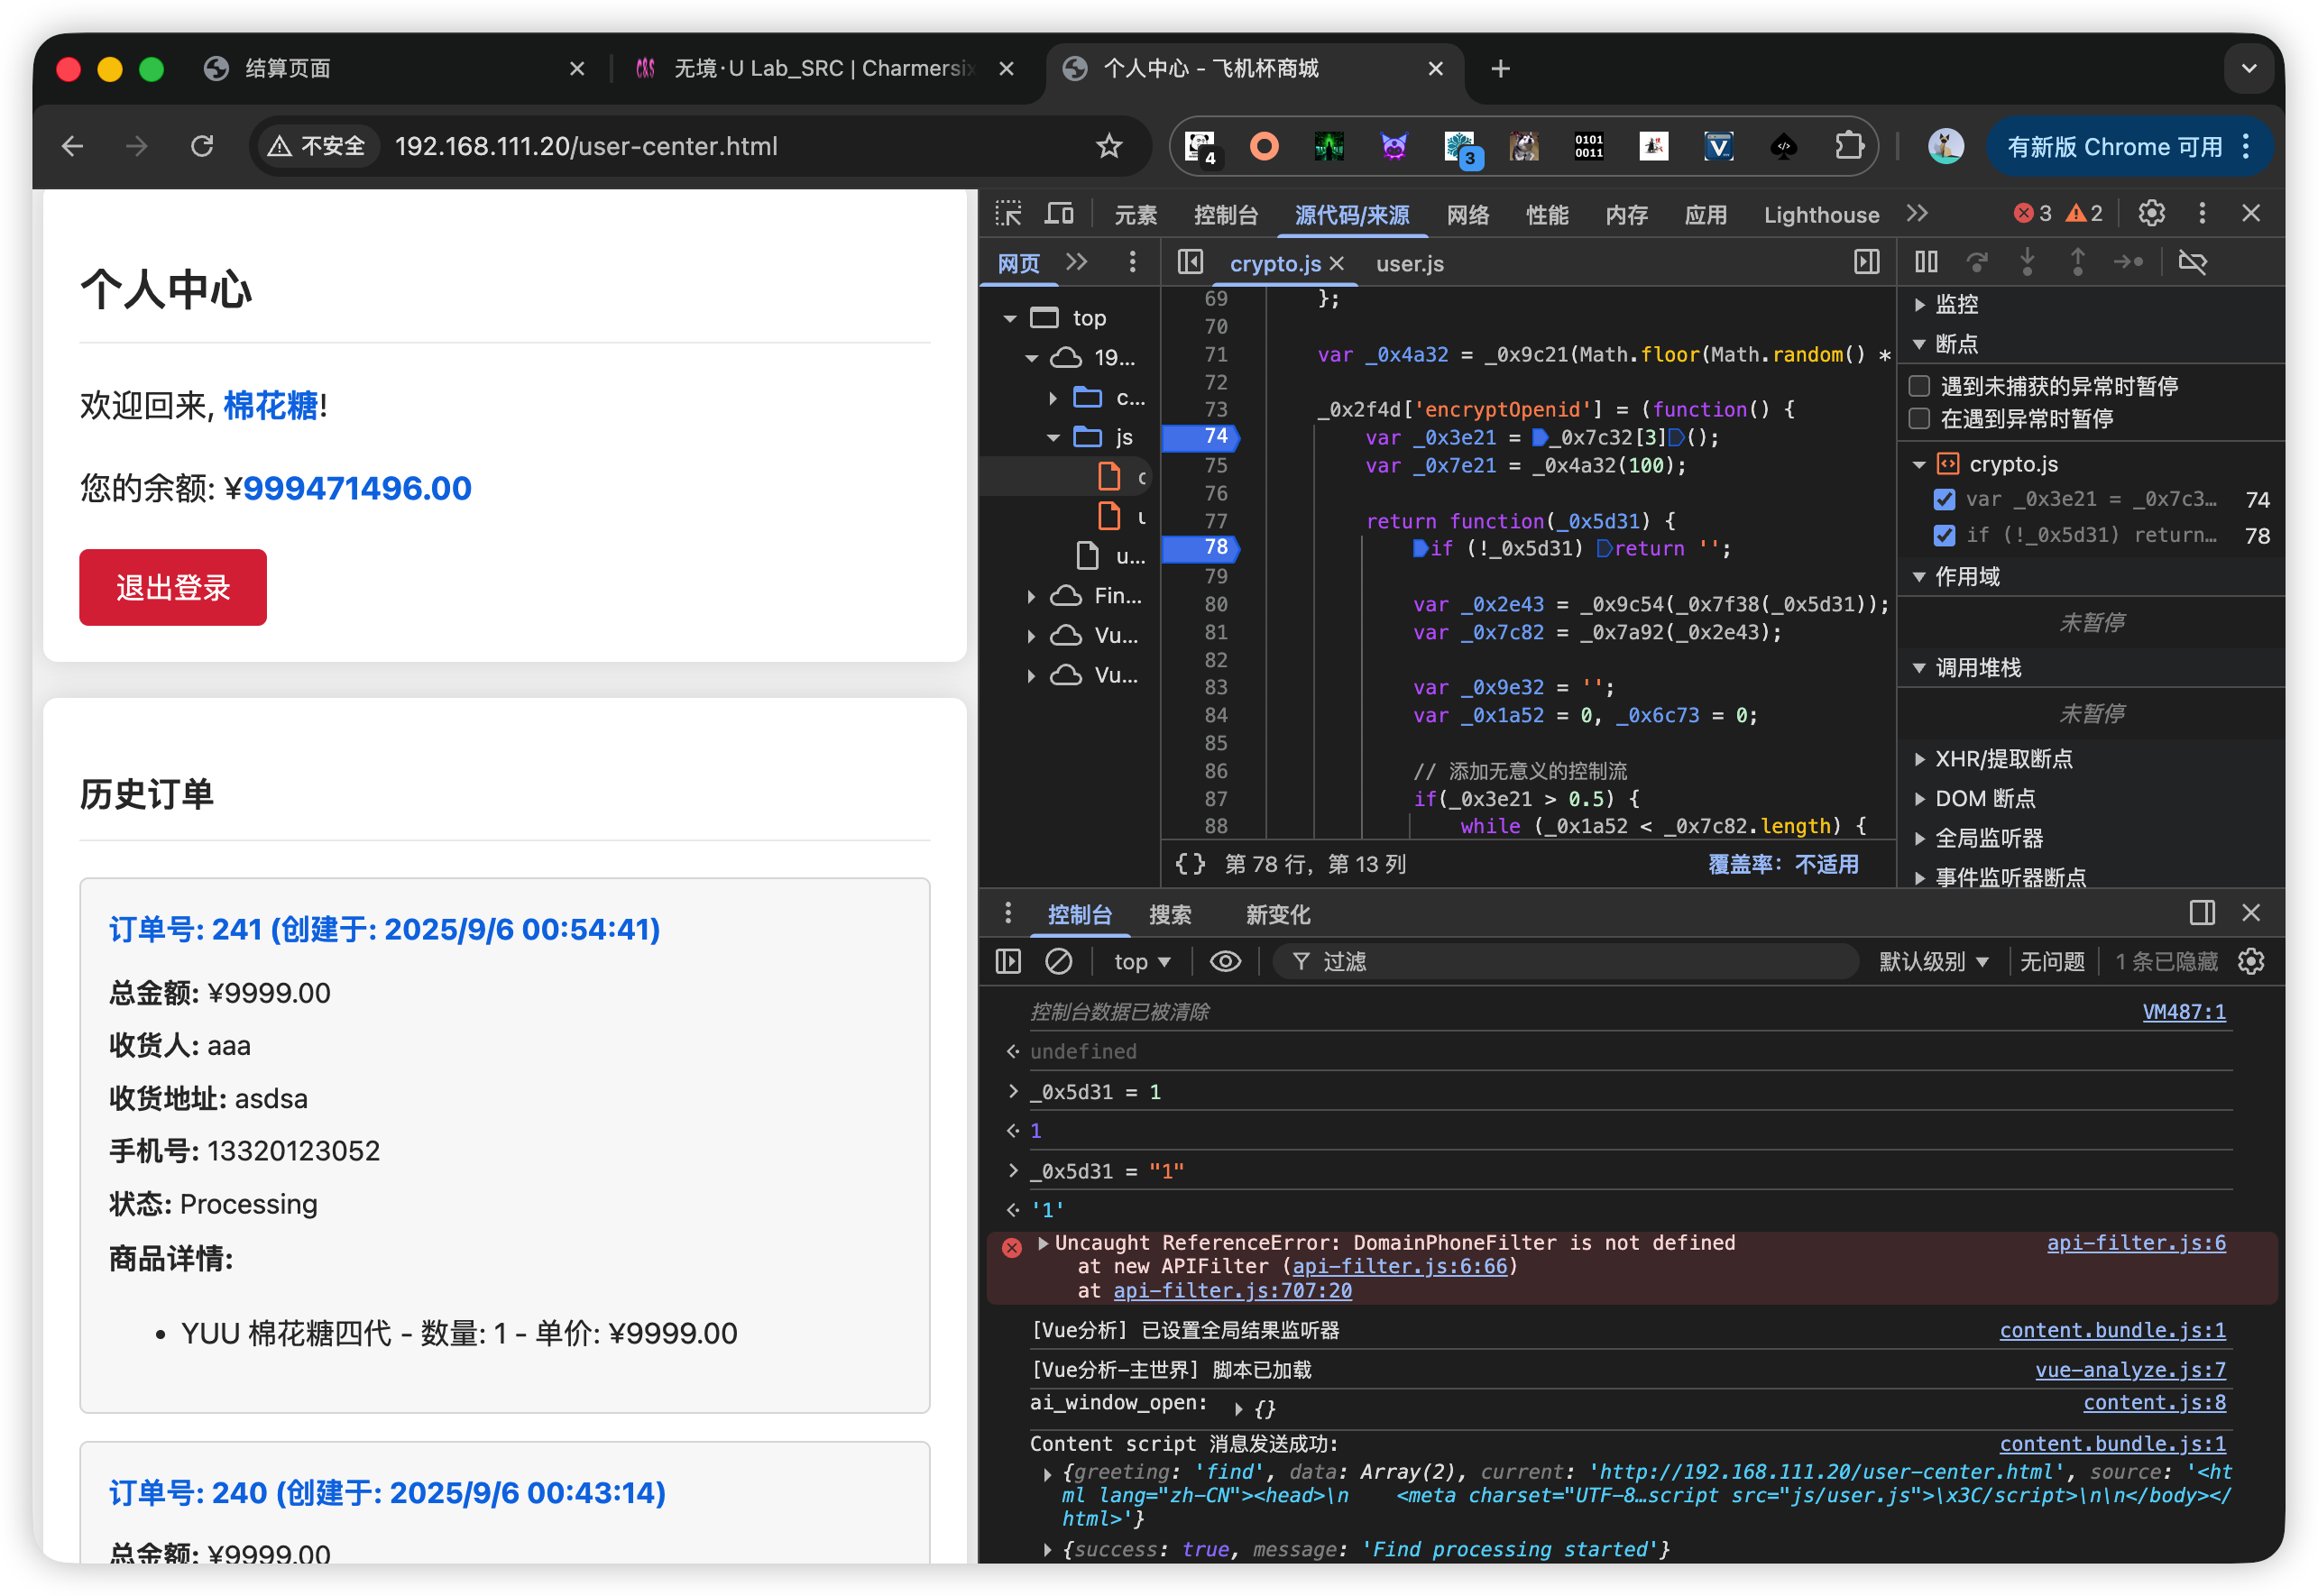Create a live expression using the eye icon
2318x1596 pixels.
tap(1225, 961)
